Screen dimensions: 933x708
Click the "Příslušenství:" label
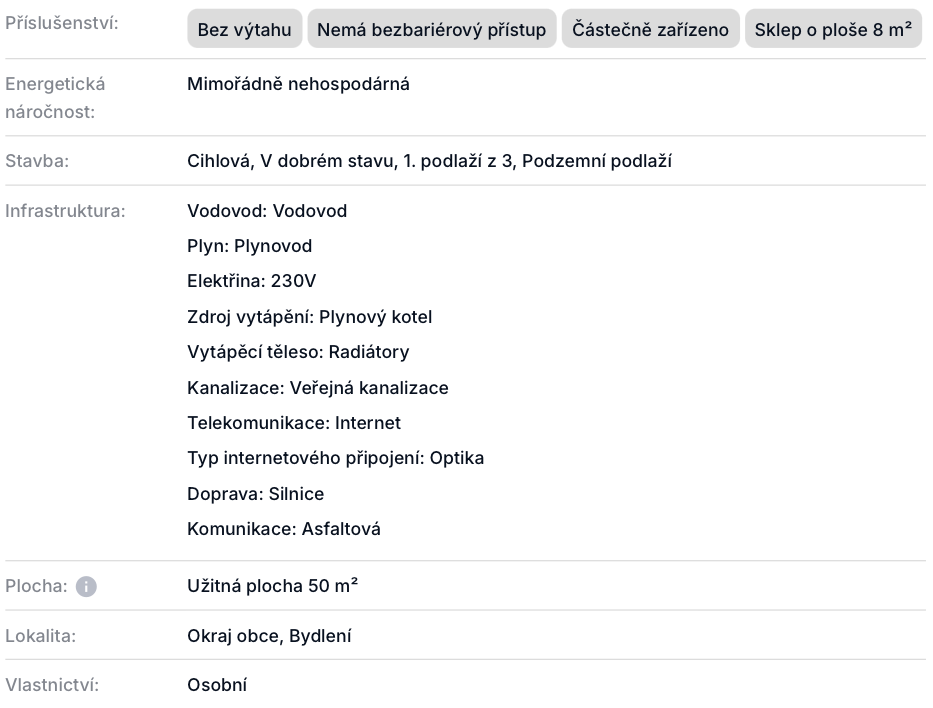click(x=62, y=22)
